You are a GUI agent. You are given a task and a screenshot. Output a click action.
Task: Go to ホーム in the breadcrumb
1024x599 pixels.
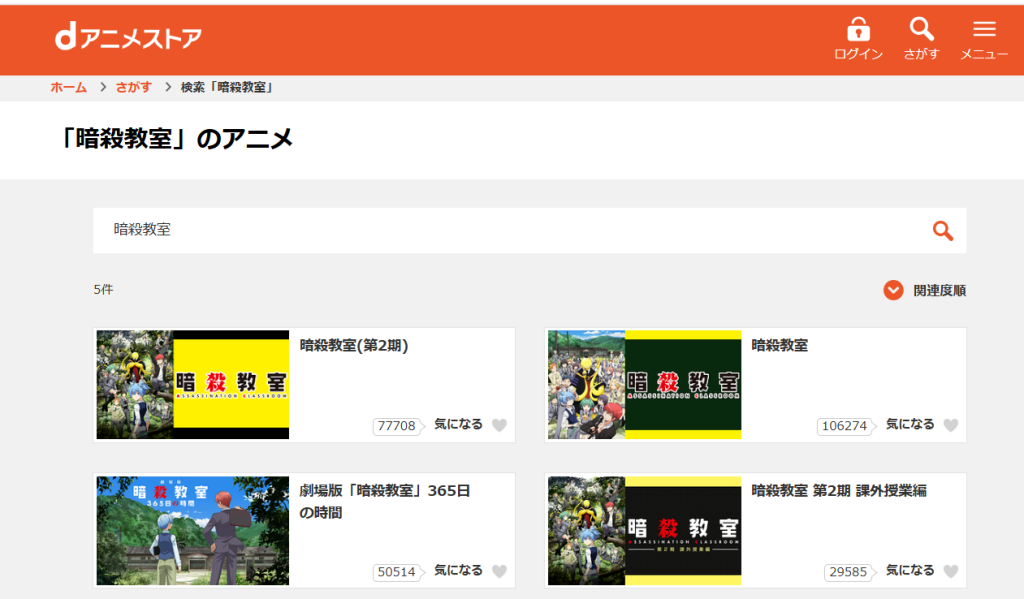click(69, 88)
